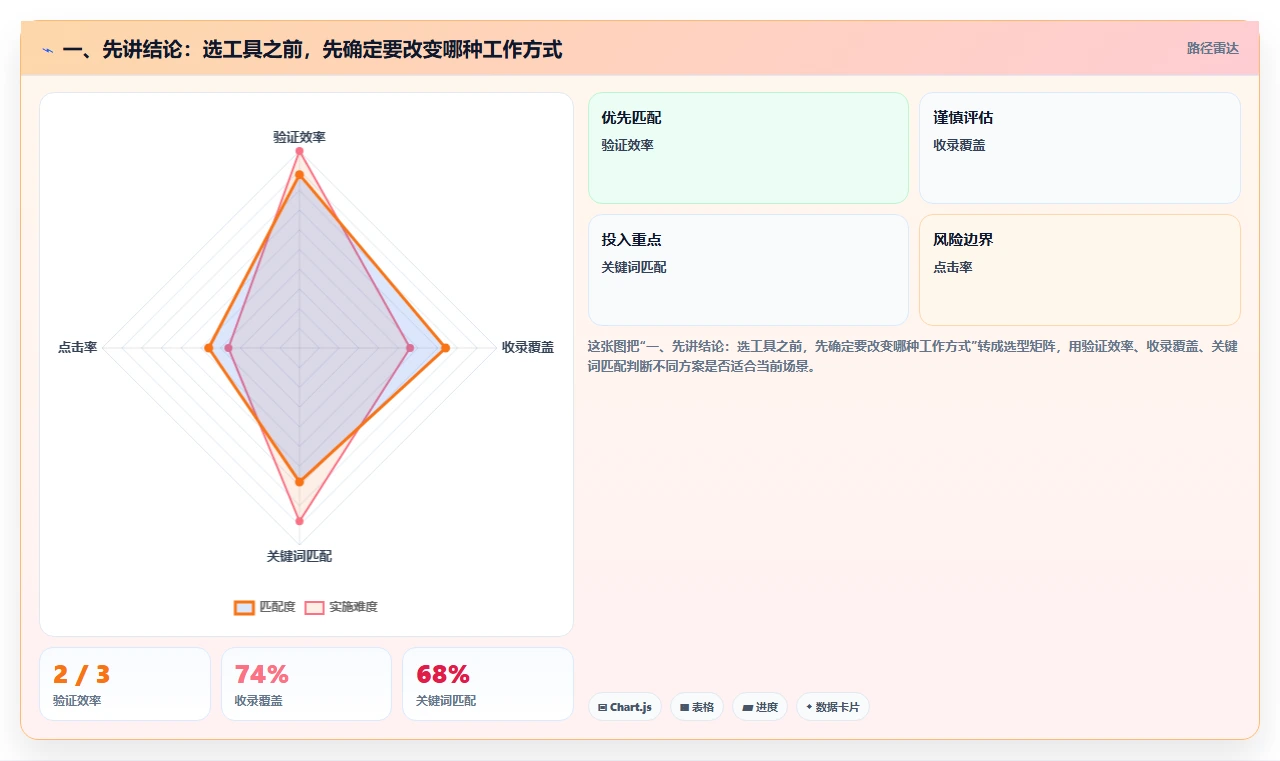Toggle the 匹配度 legend item

tap(265, 607)
